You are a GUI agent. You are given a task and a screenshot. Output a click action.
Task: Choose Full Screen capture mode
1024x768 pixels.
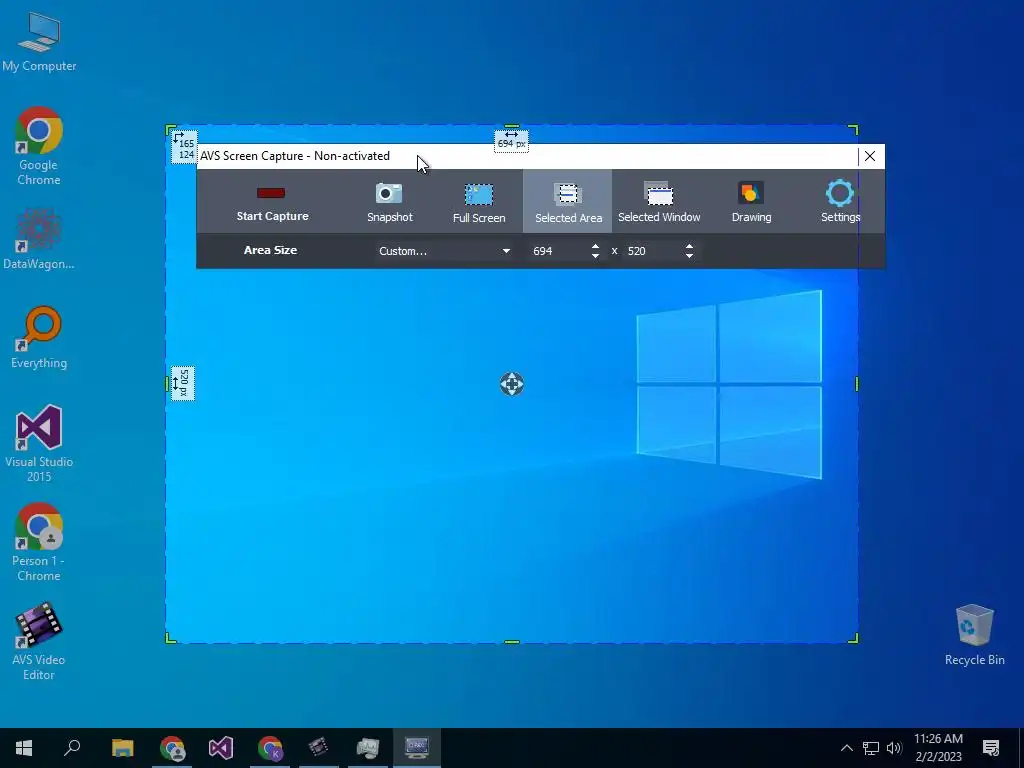tap(479, 203)
